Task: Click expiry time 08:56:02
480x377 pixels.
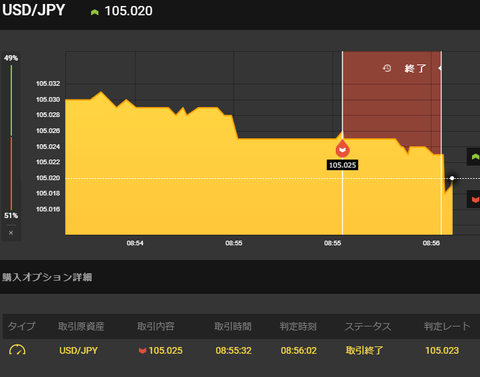Action: click(x=298, y=350)
